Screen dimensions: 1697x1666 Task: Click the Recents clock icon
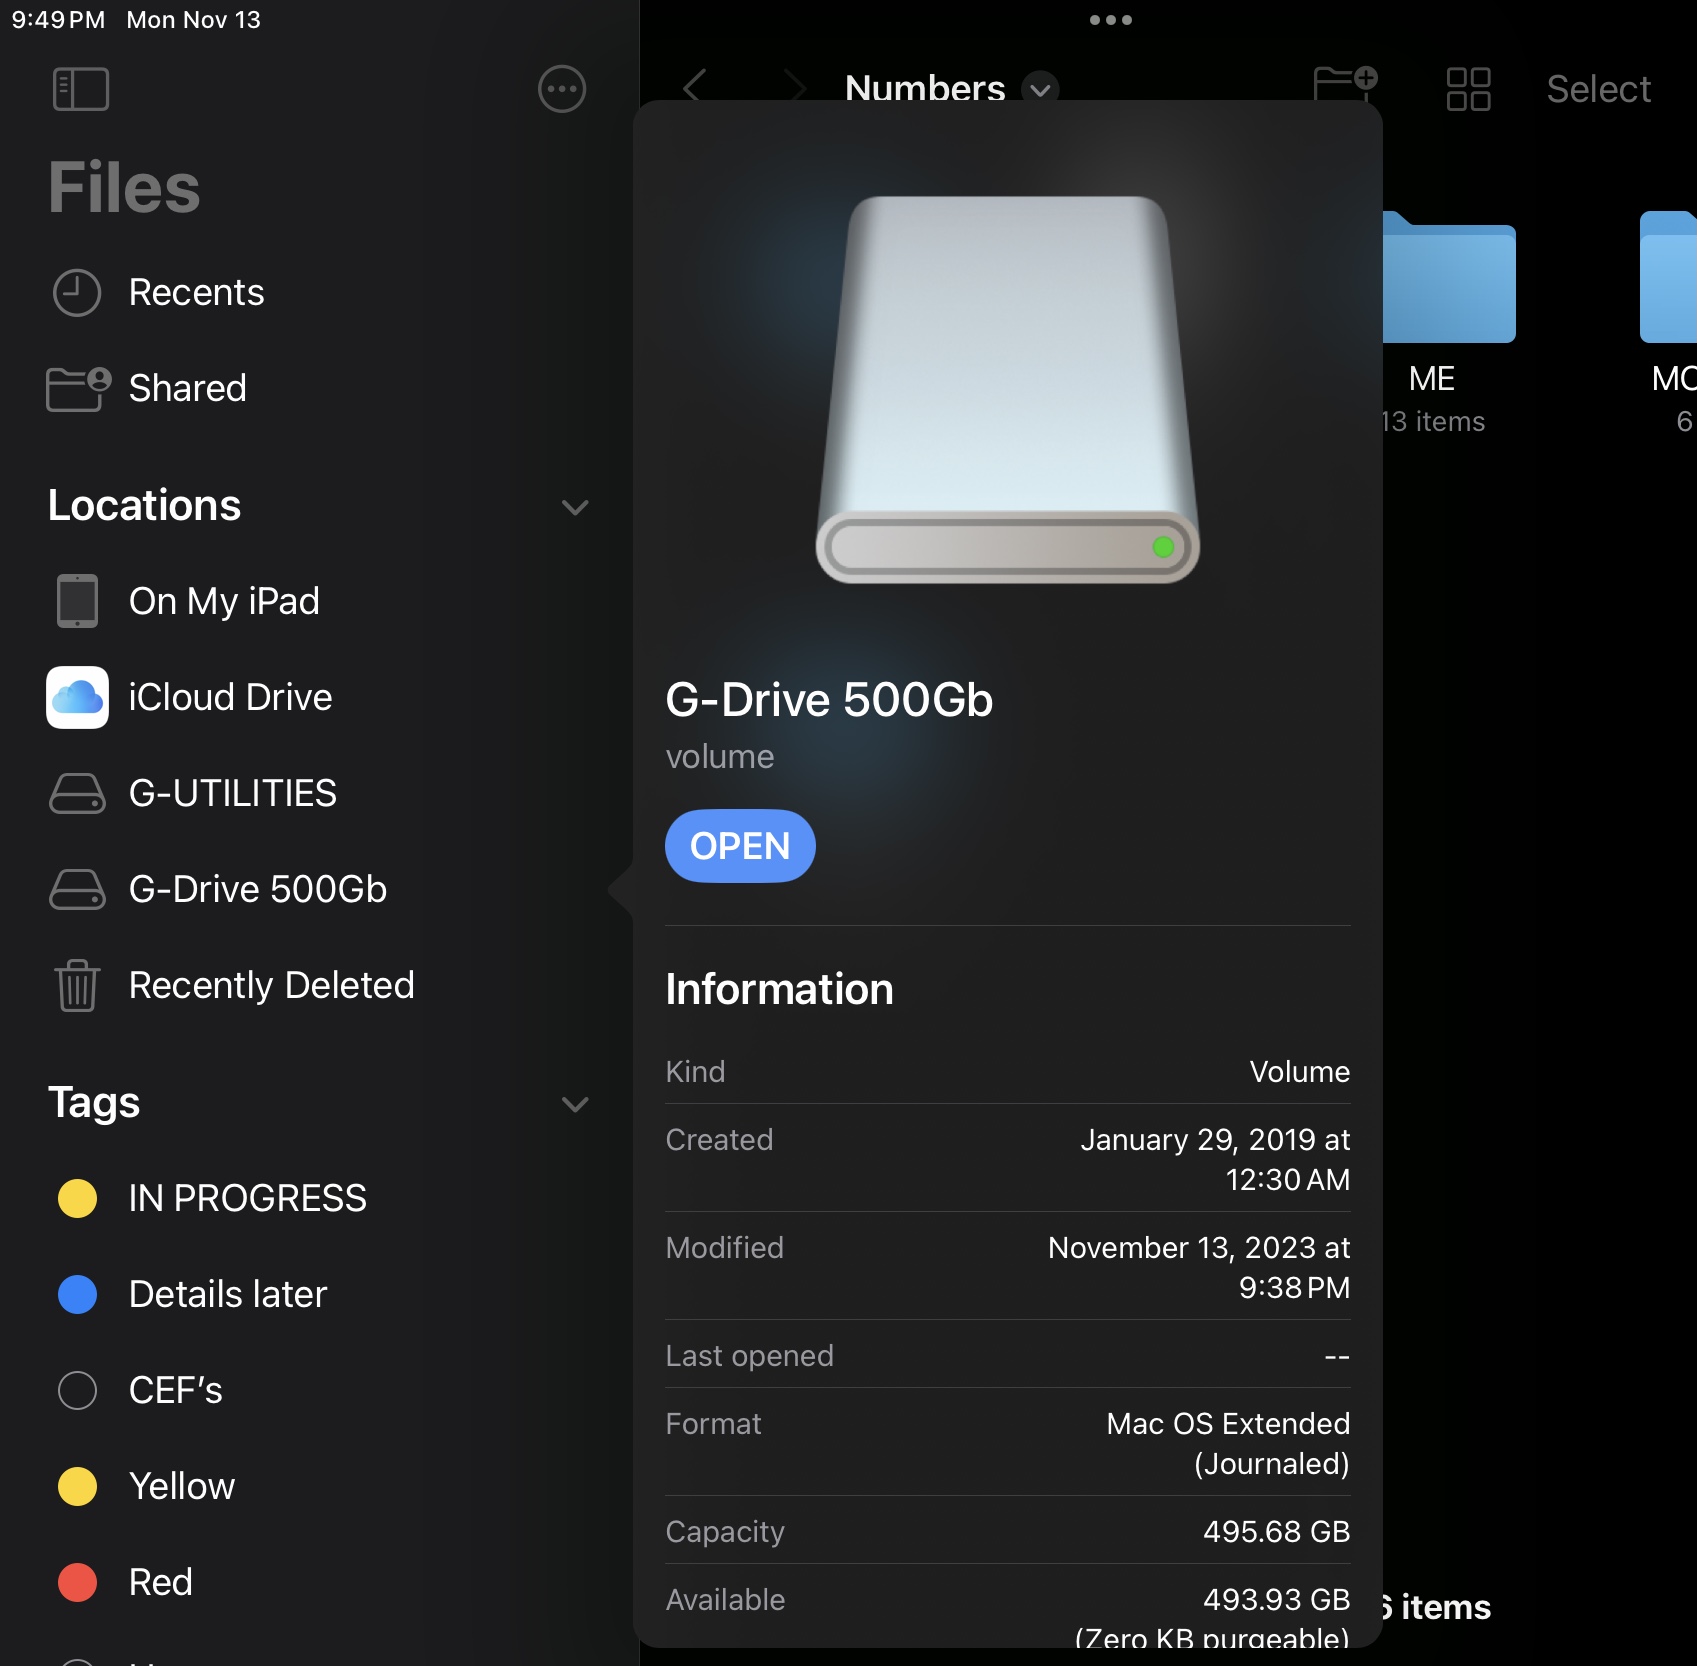tap(77, 293)
